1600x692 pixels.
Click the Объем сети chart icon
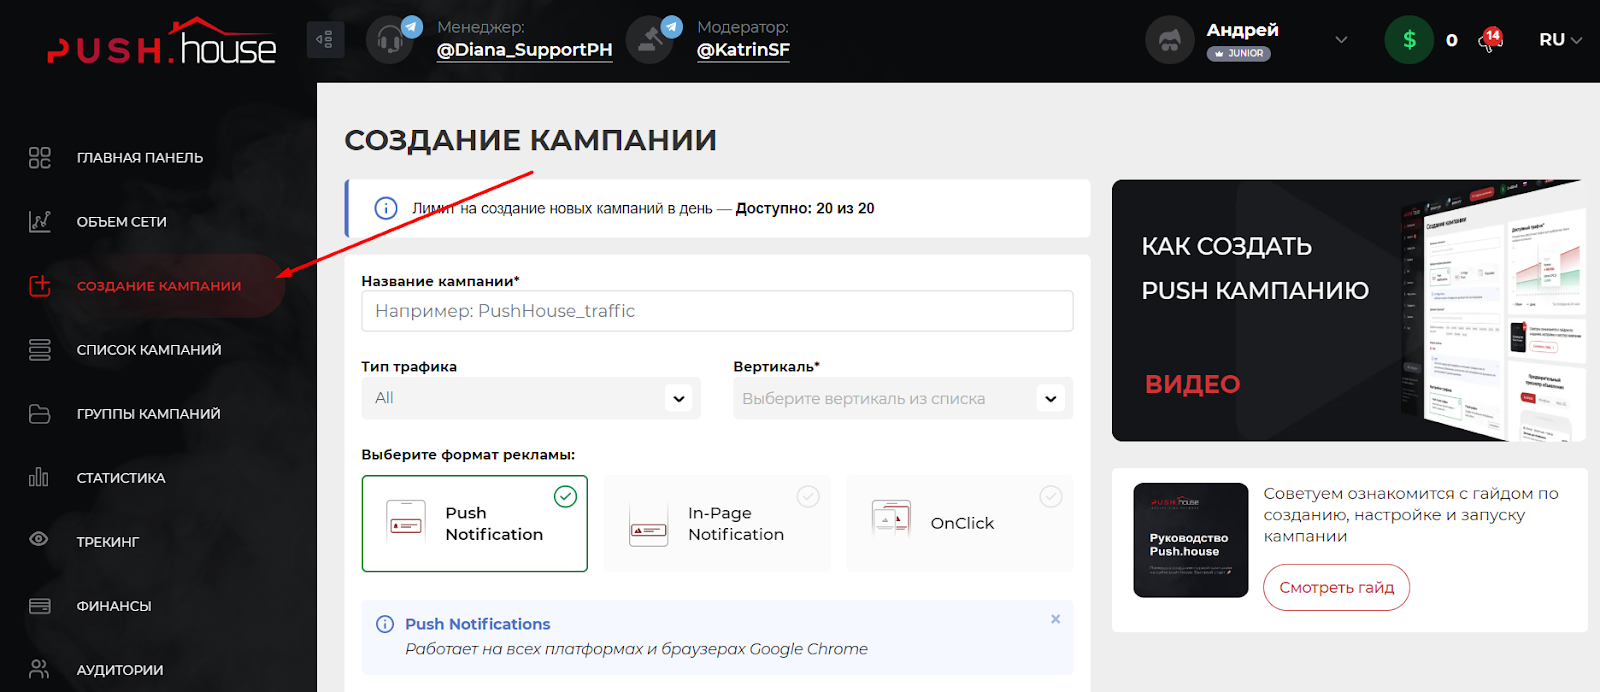pos(39,222)
